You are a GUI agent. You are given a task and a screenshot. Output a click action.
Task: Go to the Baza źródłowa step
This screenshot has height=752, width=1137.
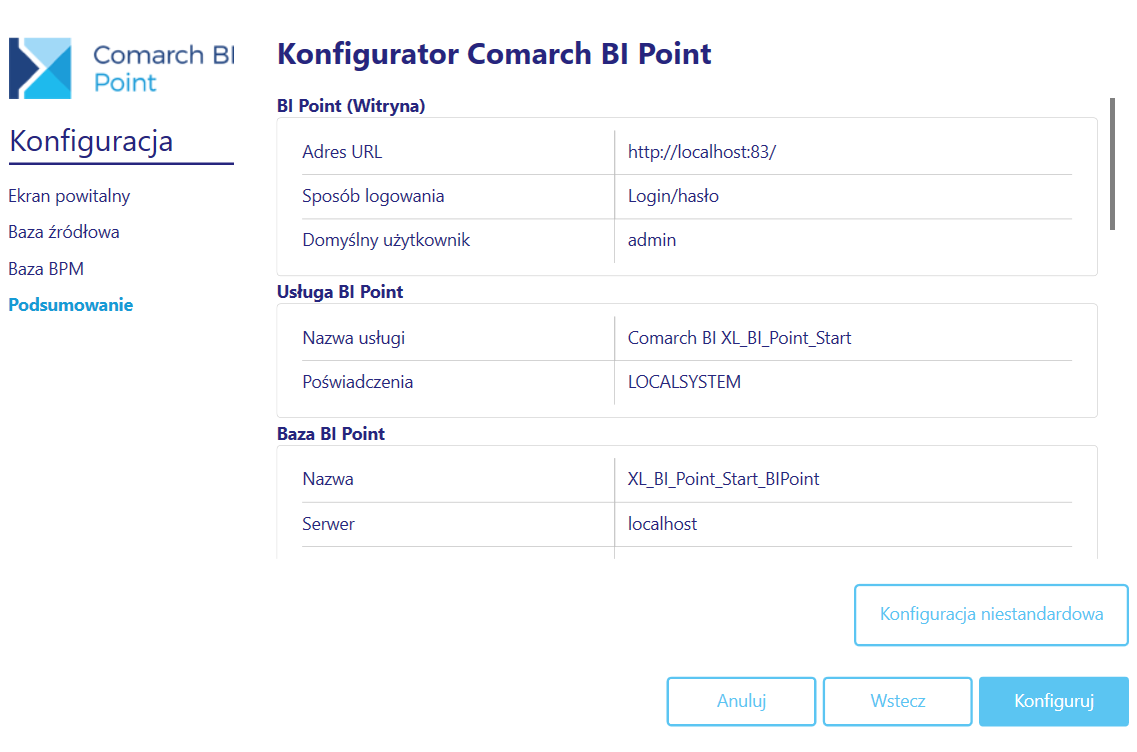[64, 232]
